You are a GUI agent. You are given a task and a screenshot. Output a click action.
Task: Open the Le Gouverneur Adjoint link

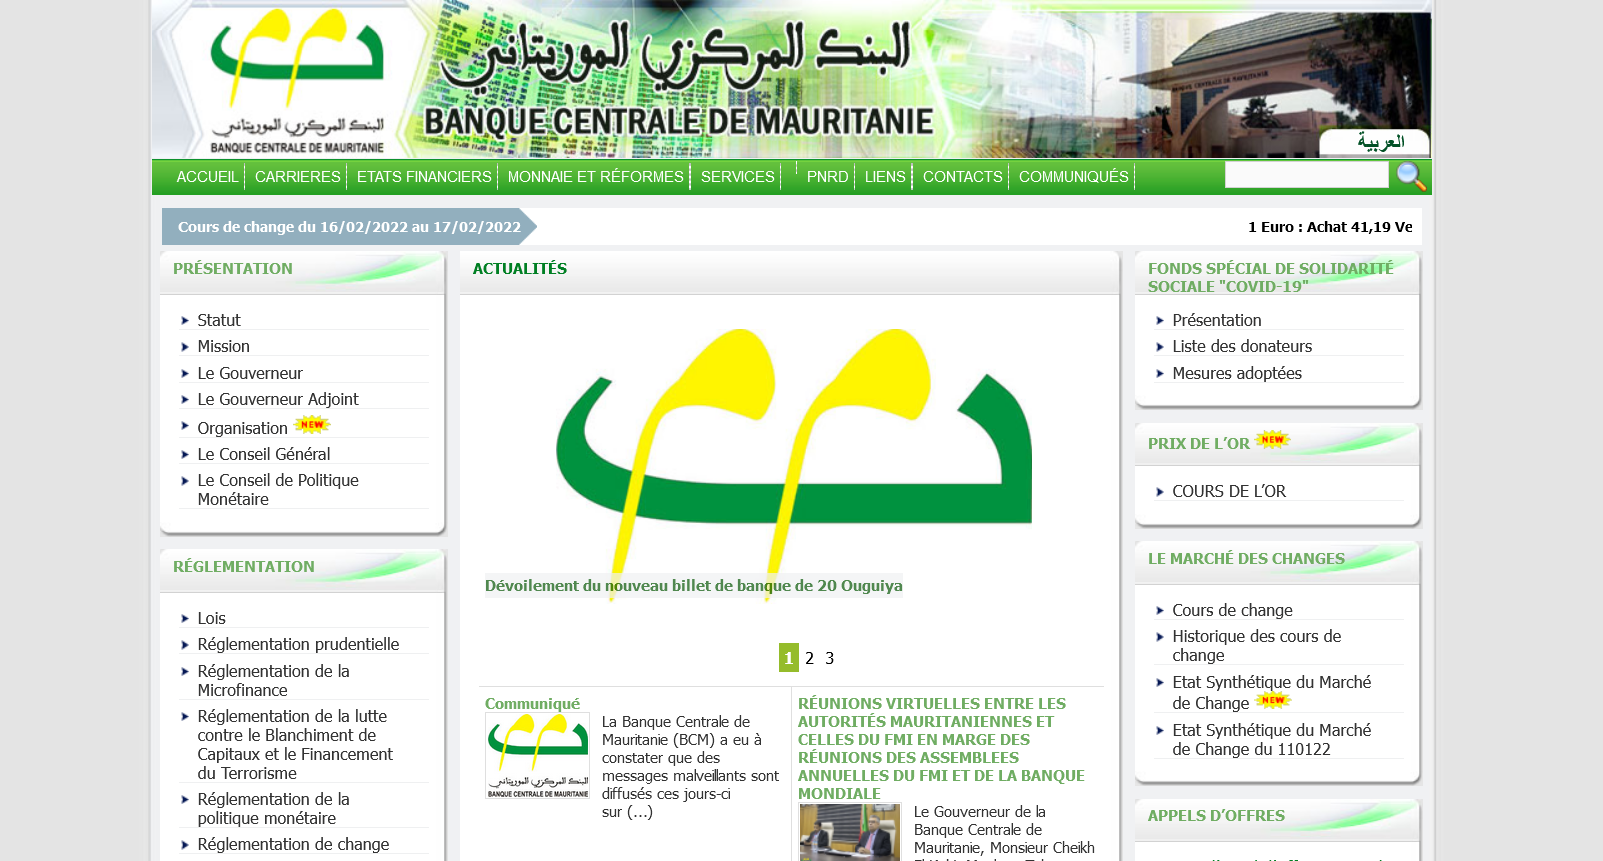(278, 399)
